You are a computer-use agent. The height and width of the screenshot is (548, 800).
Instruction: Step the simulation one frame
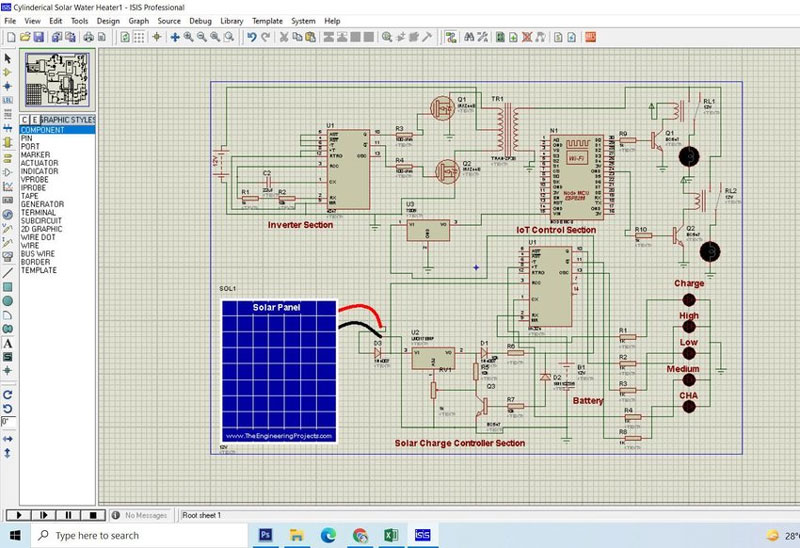point(43,515)
